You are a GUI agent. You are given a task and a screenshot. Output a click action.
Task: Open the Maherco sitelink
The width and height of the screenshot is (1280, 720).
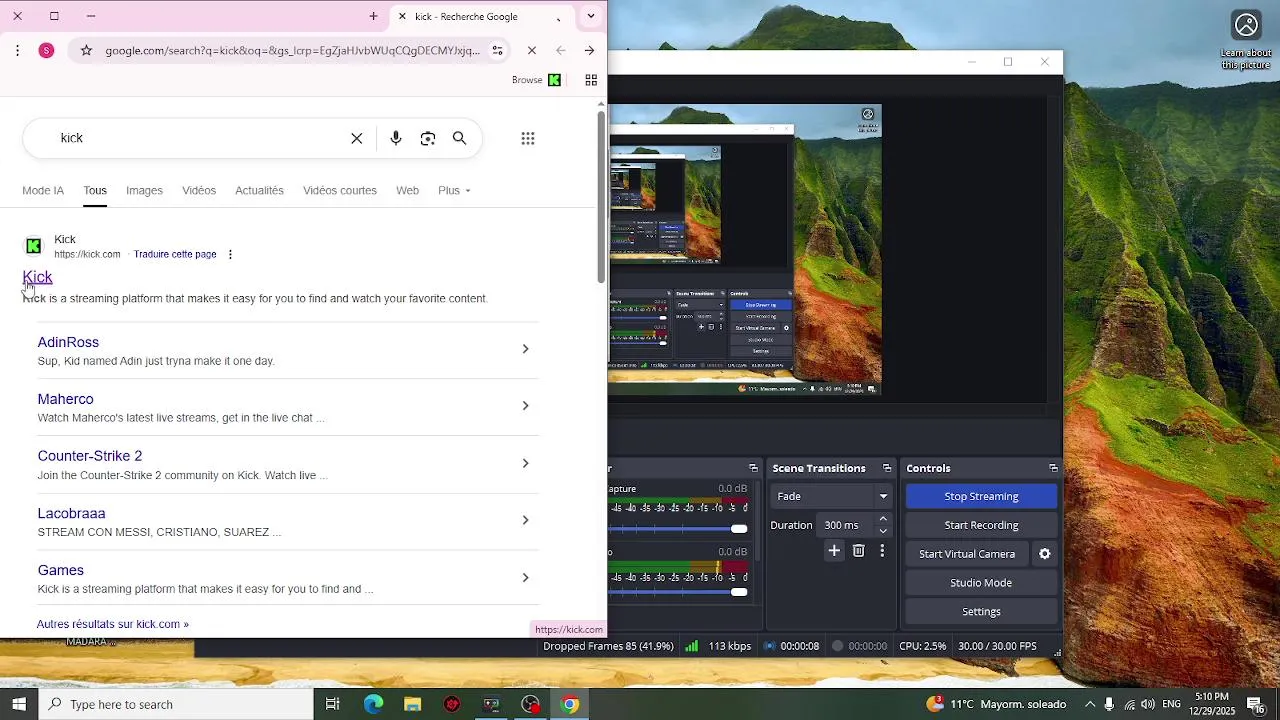[65, 399]
